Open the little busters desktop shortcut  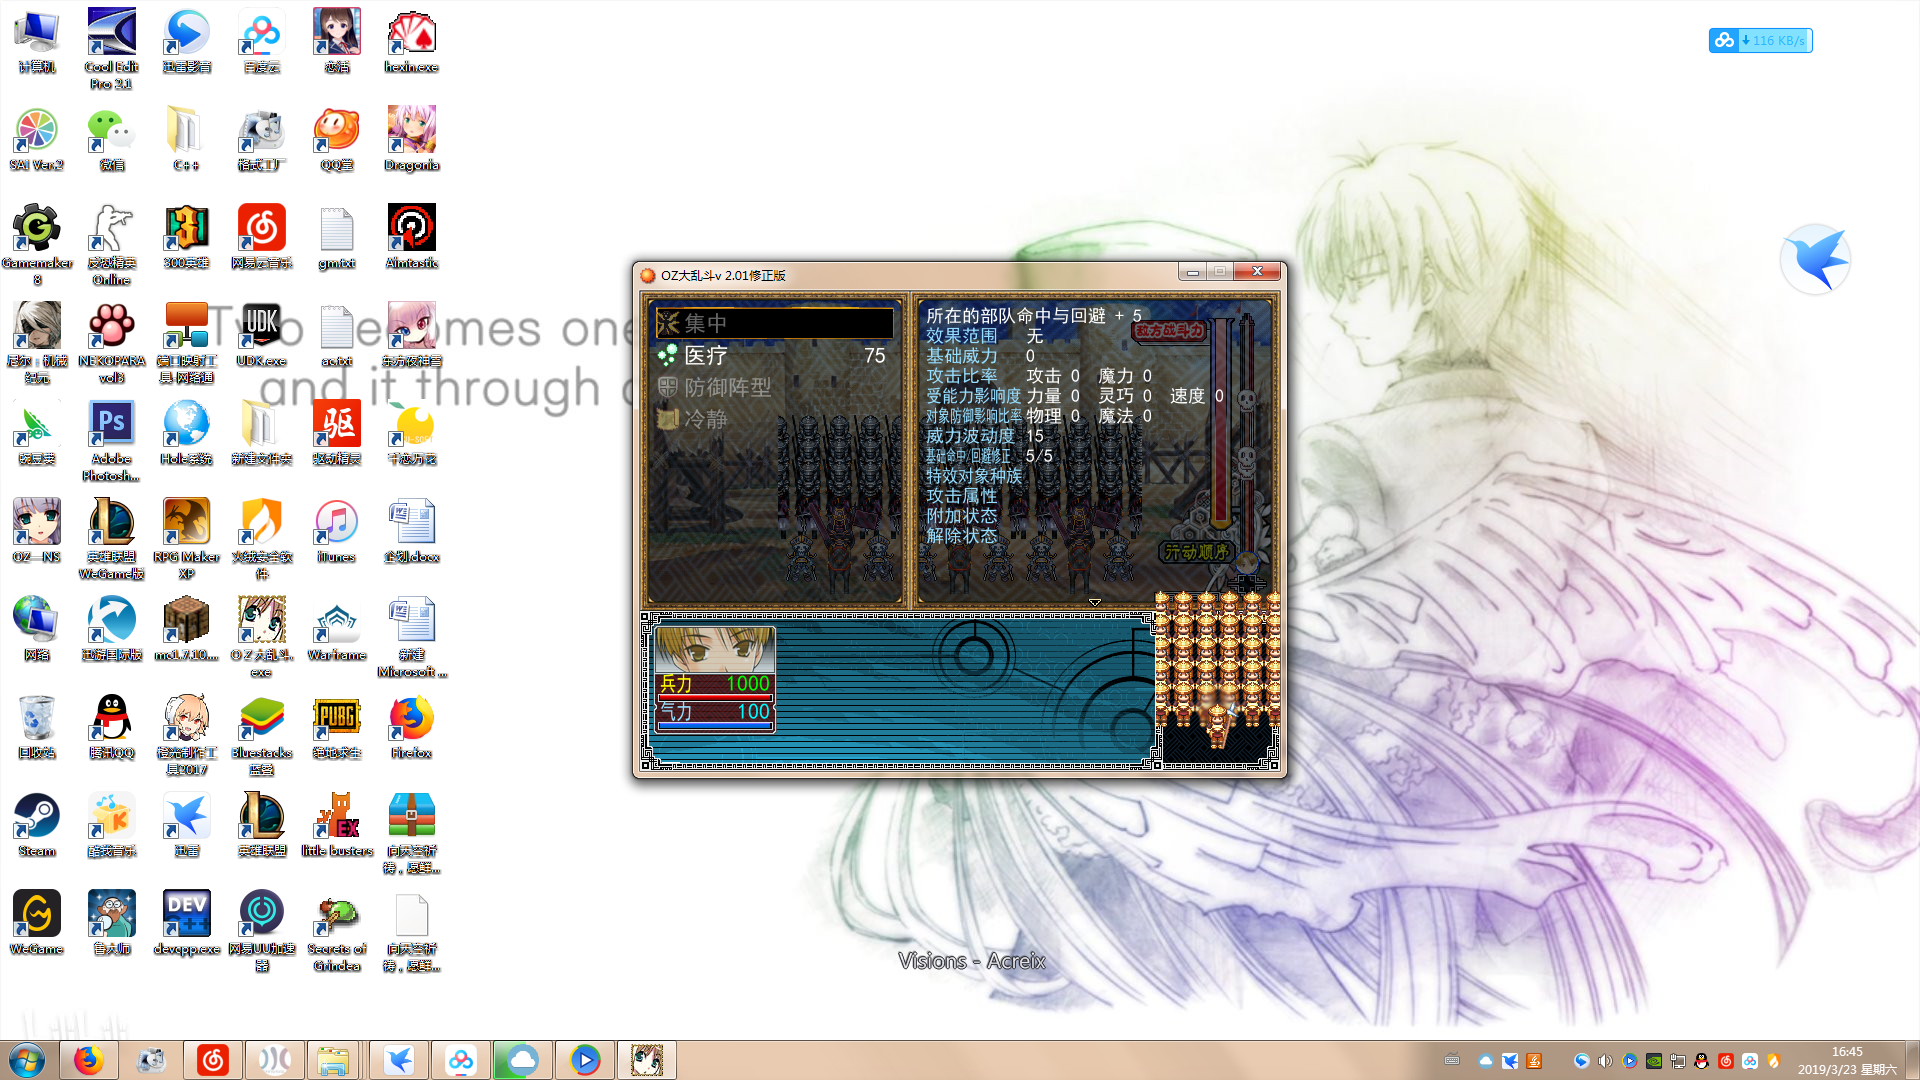point(336,825)
